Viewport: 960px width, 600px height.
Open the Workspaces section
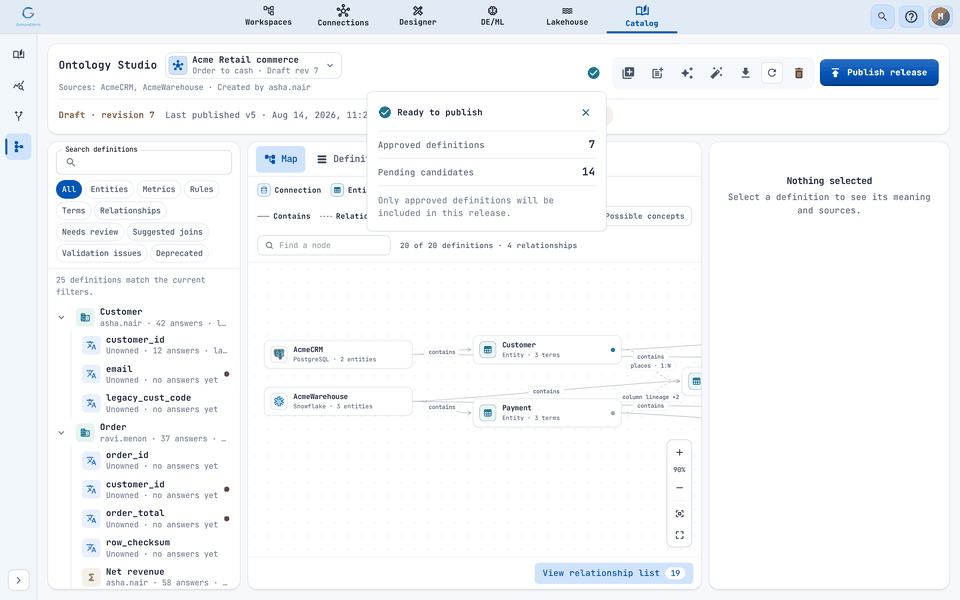(x=268, y=16)
